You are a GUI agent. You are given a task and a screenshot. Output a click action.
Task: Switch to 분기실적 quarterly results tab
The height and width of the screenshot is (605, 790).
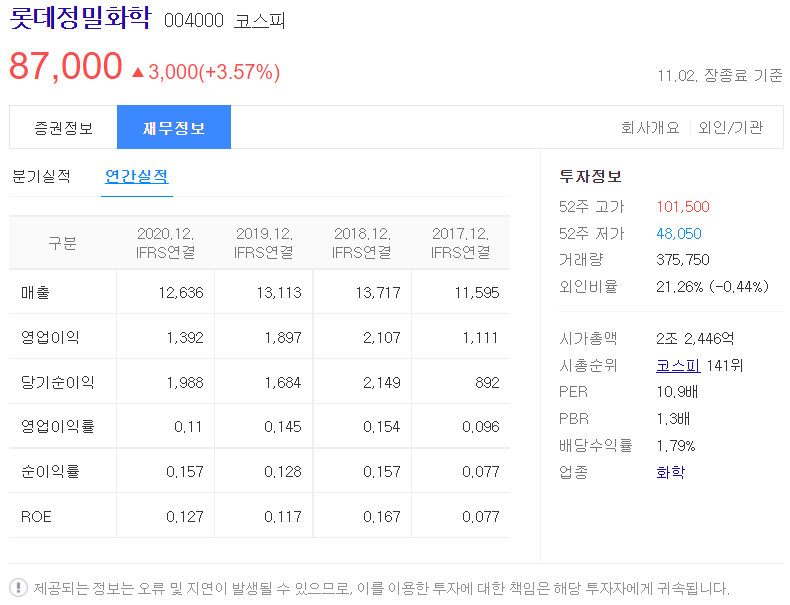[41, 176]
